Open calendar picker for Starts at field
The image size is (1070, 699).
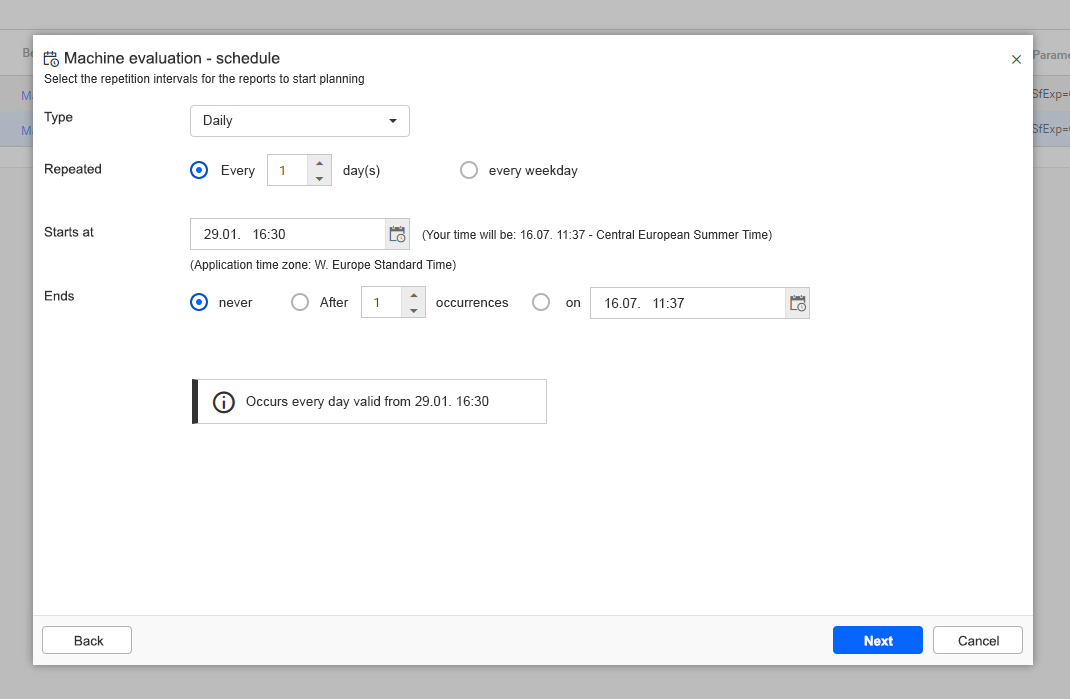pyautogui.click(x=397, y=235)
